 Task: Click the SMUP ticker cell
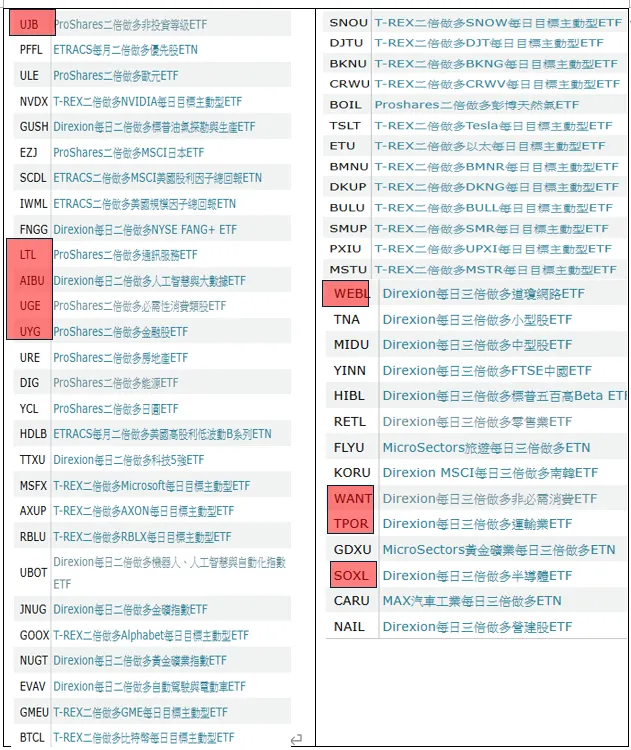[348, 229]
